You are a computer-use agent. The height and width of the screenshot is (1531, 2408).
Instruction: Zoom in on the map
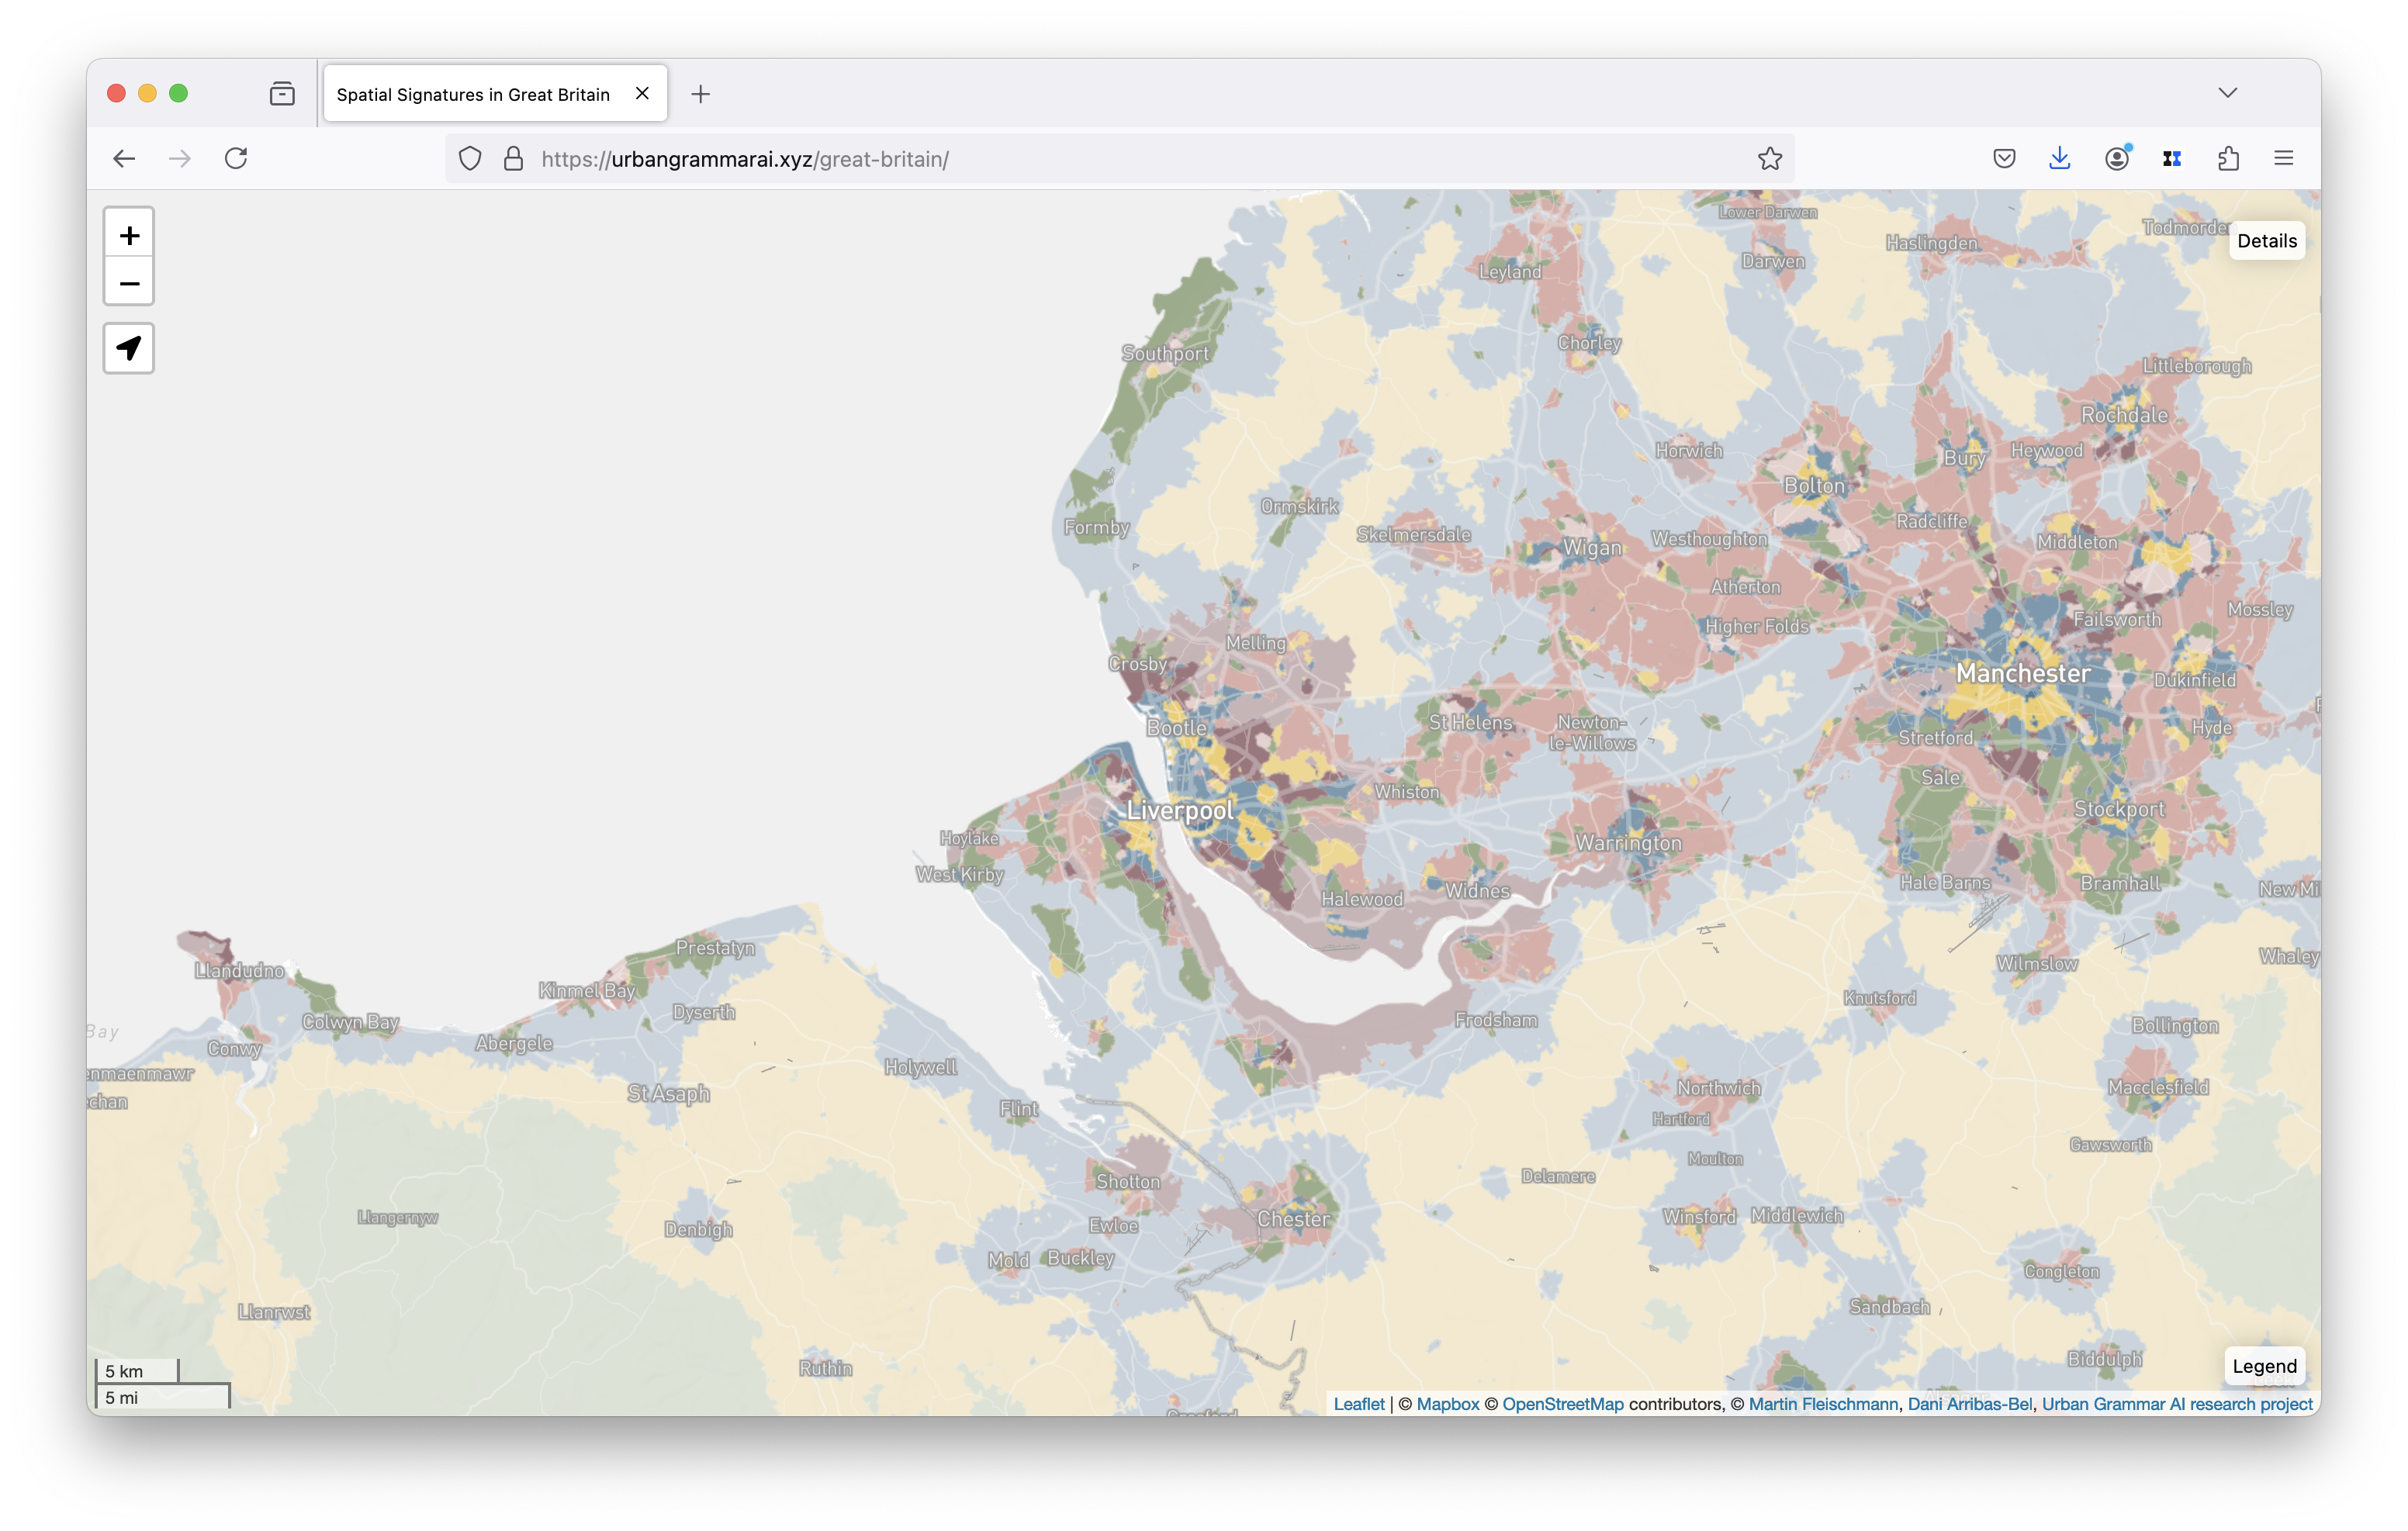point(129,236)
